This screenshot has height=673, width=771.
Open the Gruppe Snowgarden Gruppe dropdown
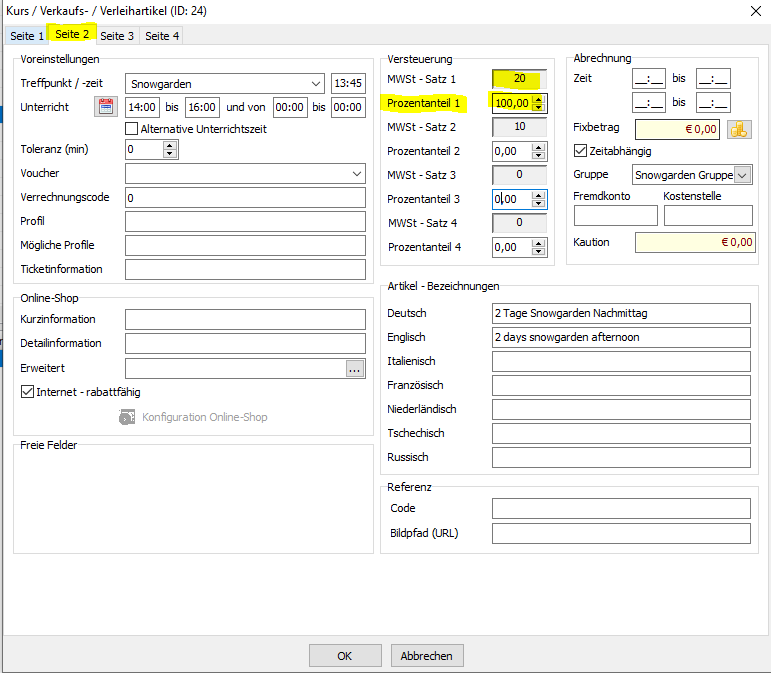pyautogui.click(x=742, y=175)
